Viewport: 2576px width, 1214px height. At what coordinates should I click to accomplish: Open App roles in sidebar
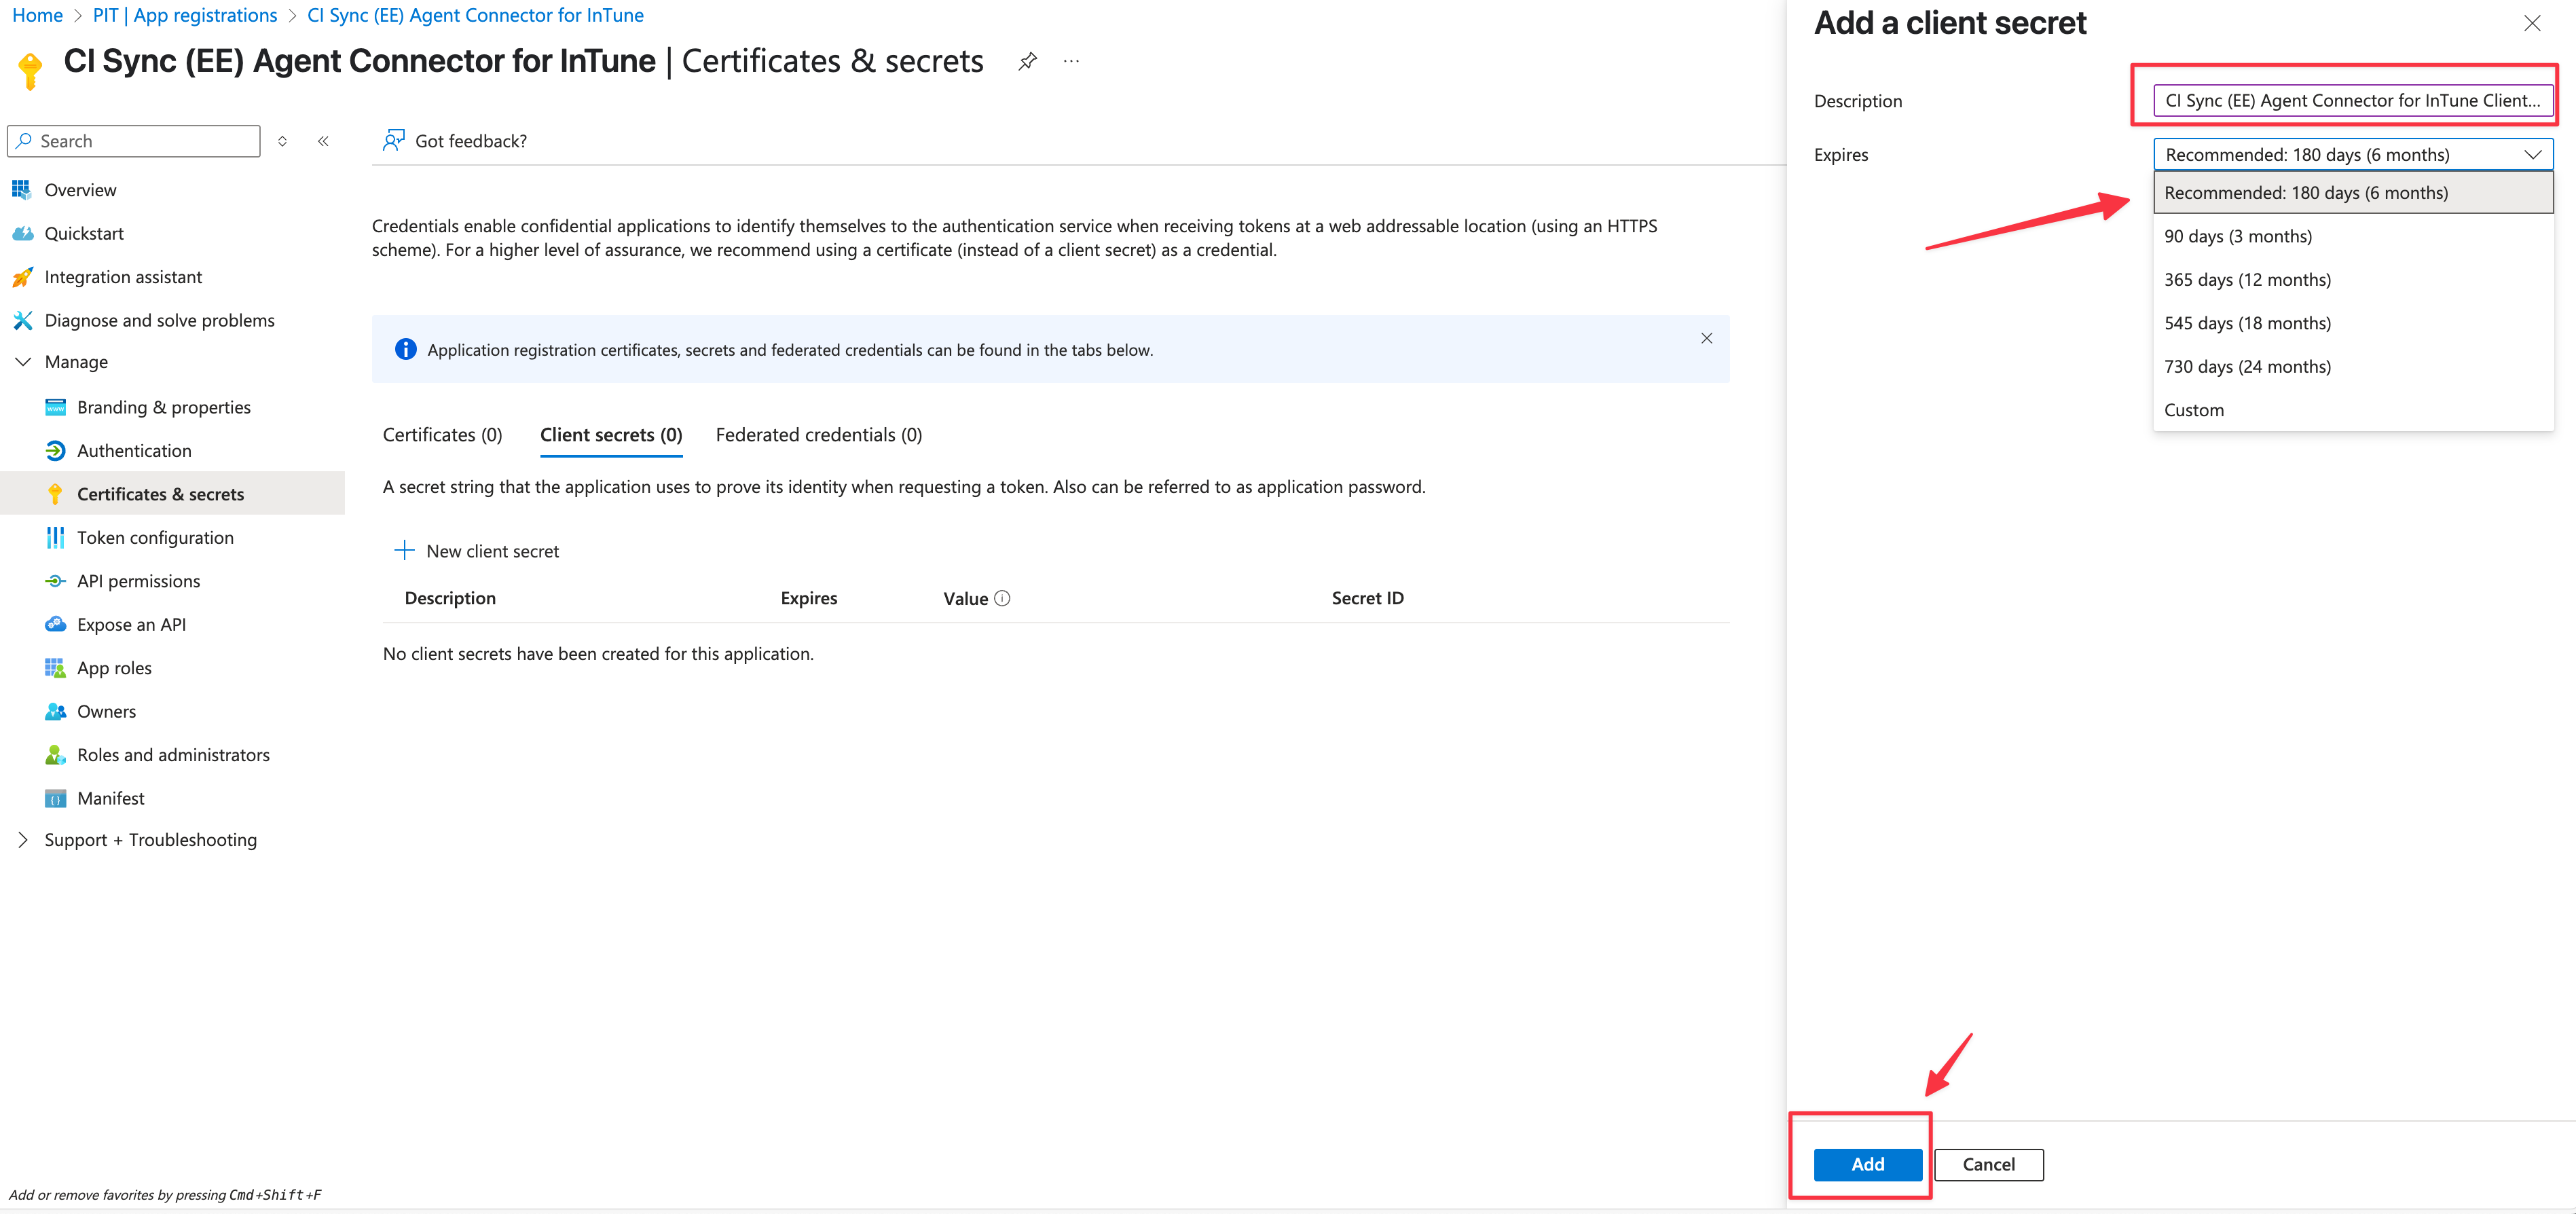[114, 668]
